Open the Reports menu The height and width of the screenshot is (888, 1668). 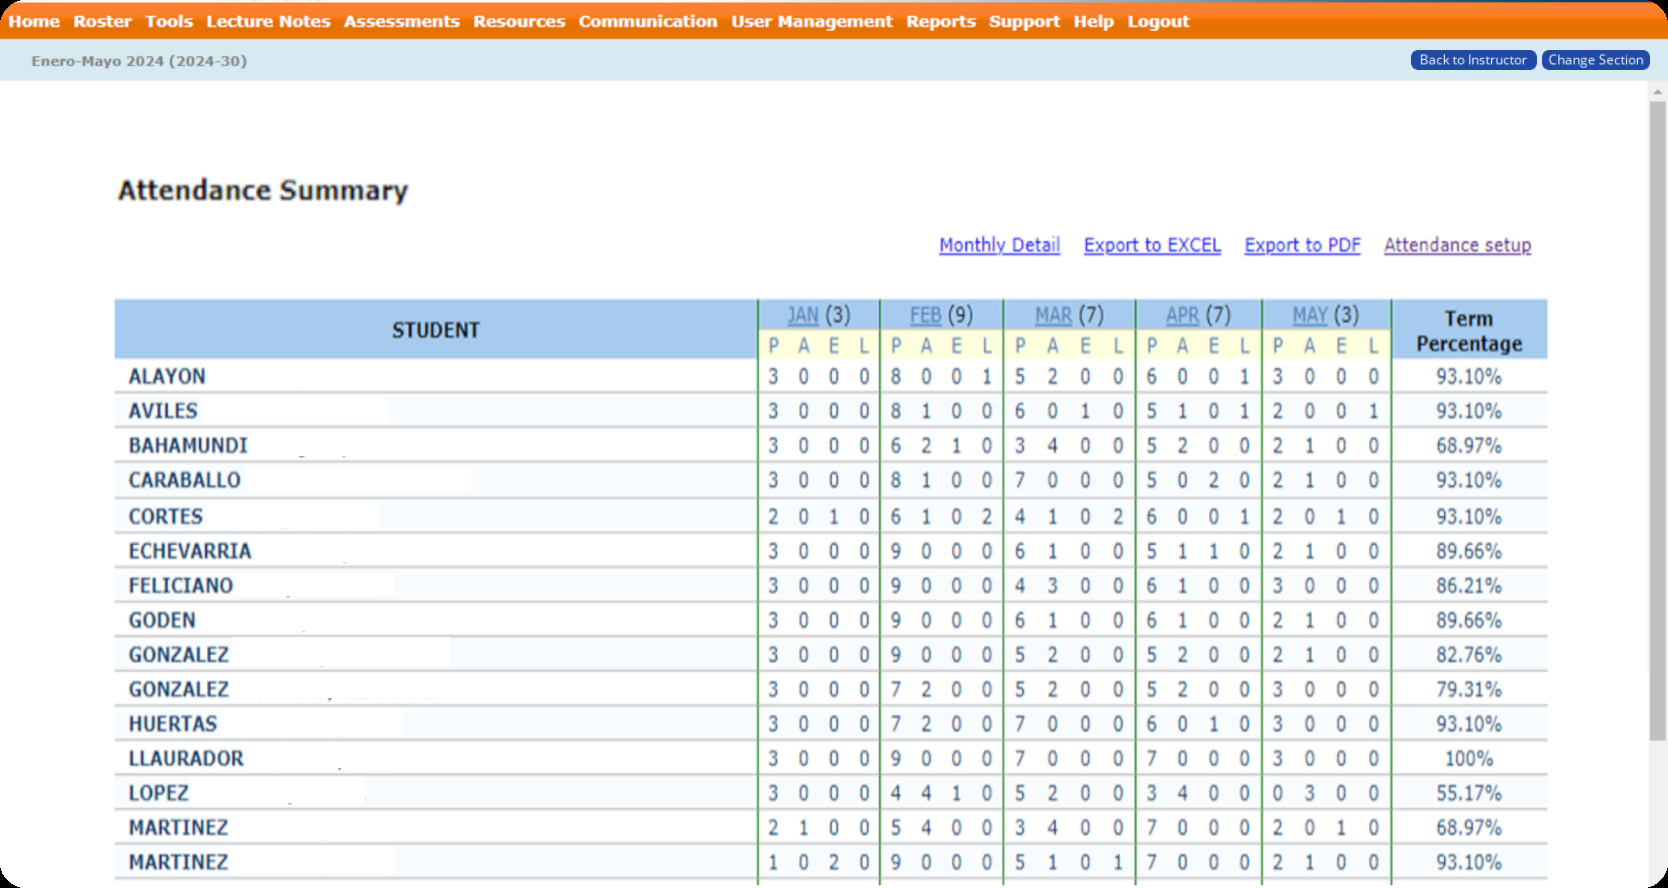pos(940,21)
